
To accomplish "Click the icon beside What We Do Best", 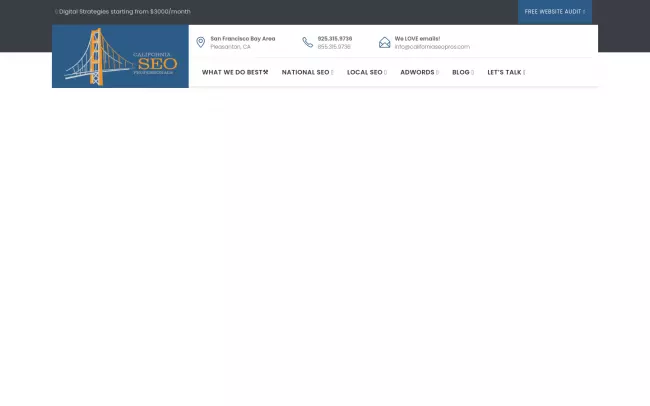I will coord(266,72).
